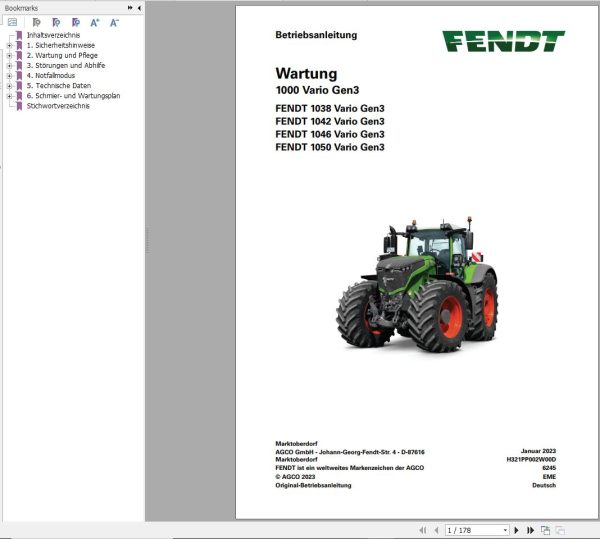Click the grayed next view icon
The width and height of the screenshot is (600, 539).
[560, 530]
